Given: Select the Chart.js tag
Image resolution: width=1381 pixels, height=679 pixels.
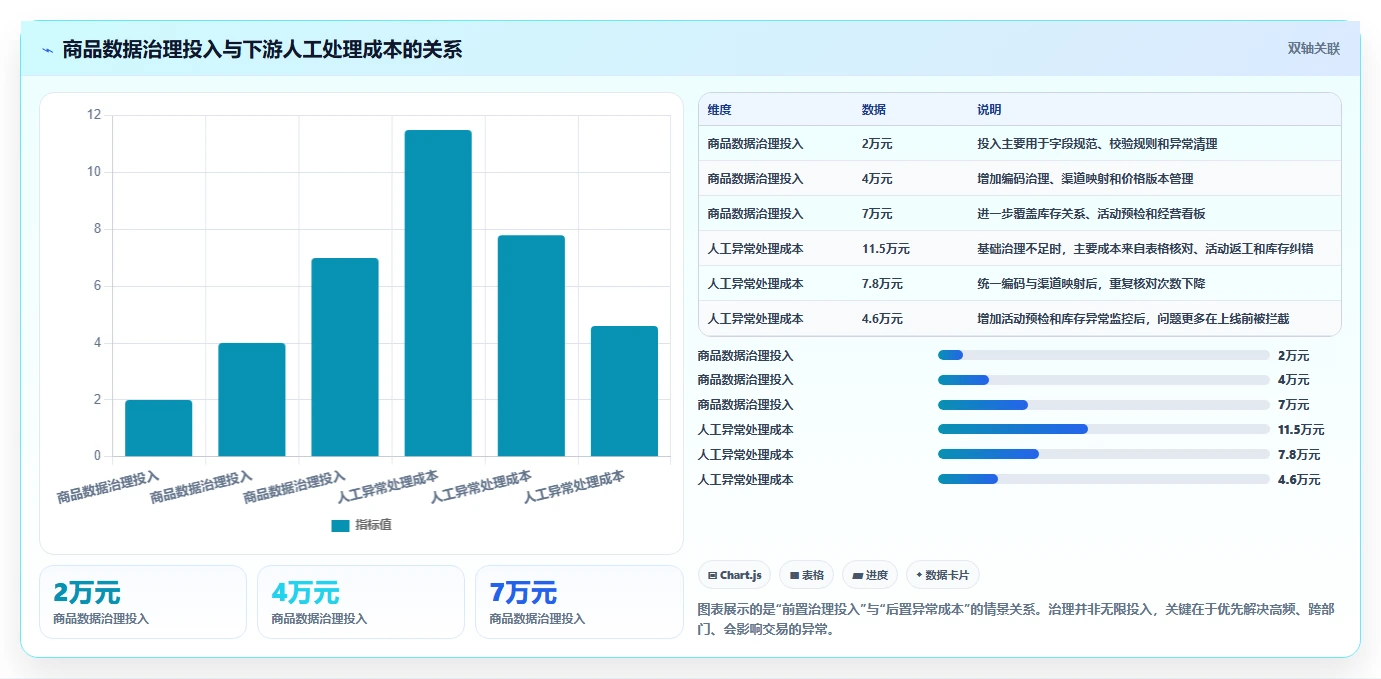Looking at the screenshot, I should point(734,575).
